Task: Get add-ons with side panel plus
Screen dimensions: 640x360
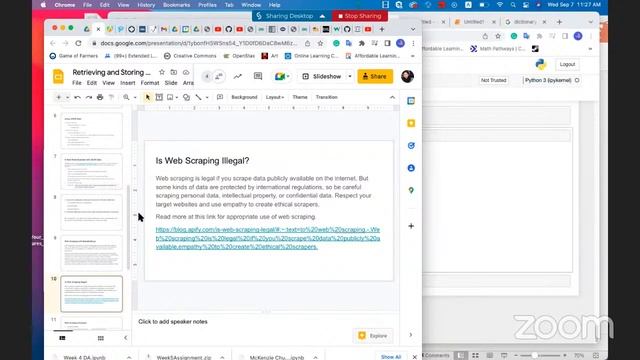Action: tap(411, 226)
